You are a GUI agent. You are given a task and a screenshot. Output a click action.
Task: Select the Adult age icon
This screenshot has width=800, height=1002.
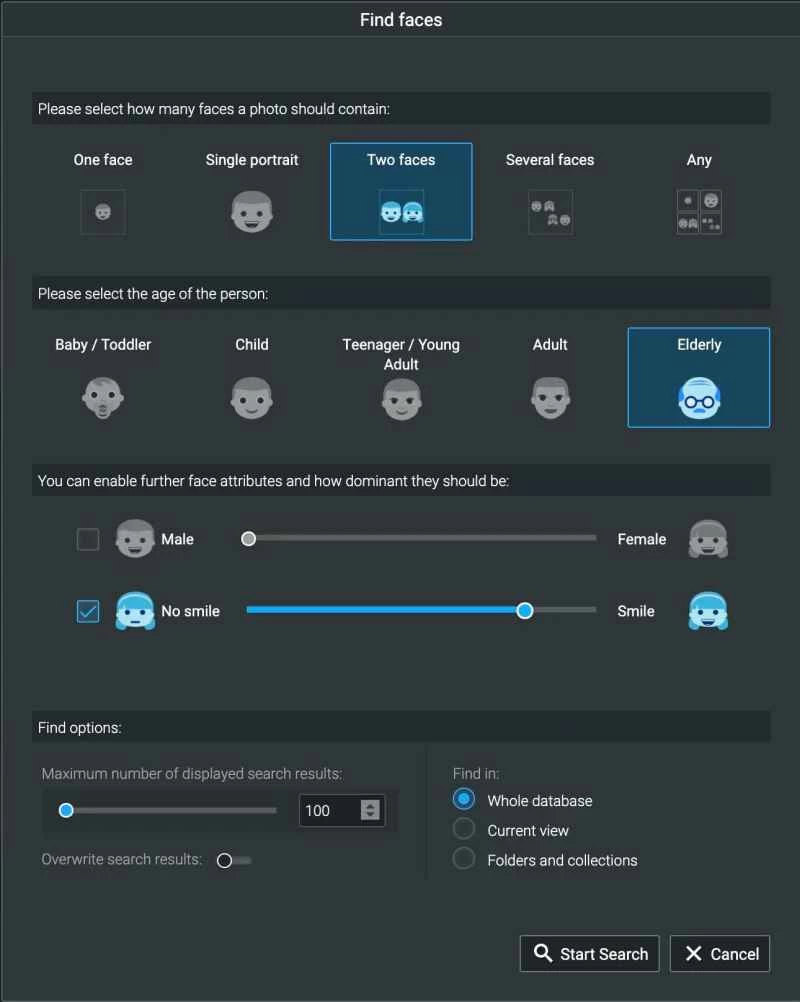(550, 398)
